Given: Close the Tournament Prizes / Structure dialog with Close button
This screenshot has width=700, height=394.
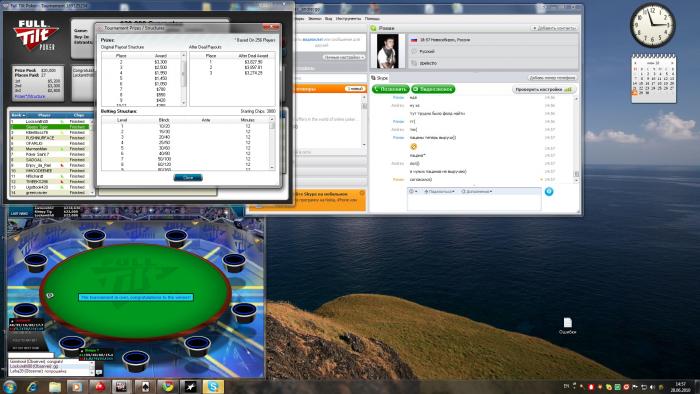Looking at the screenshot, I should coord(188,178).
